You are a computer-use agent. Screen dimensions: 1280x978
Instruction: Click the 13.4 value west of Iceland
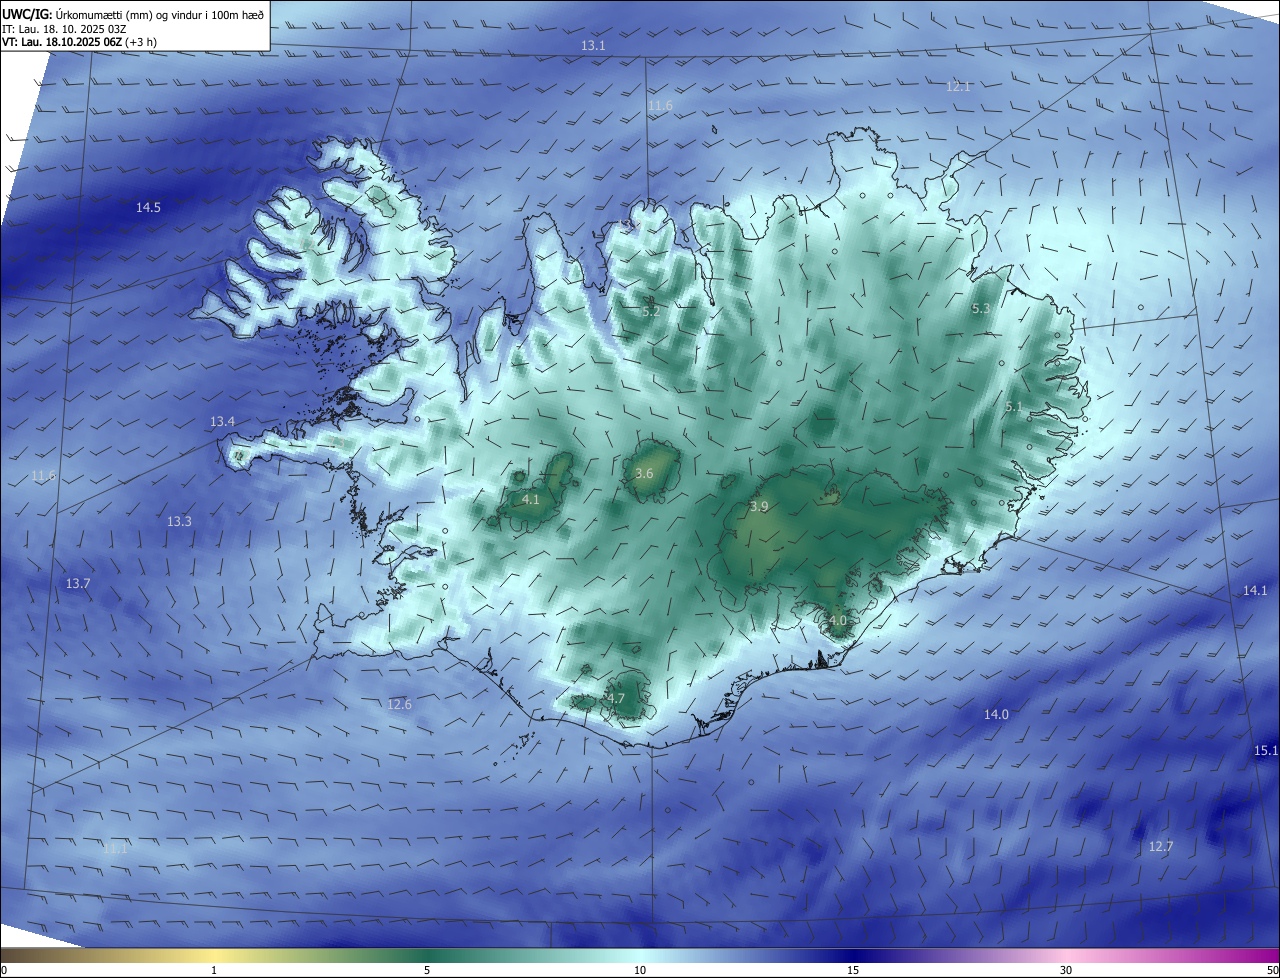click(222, 423)
